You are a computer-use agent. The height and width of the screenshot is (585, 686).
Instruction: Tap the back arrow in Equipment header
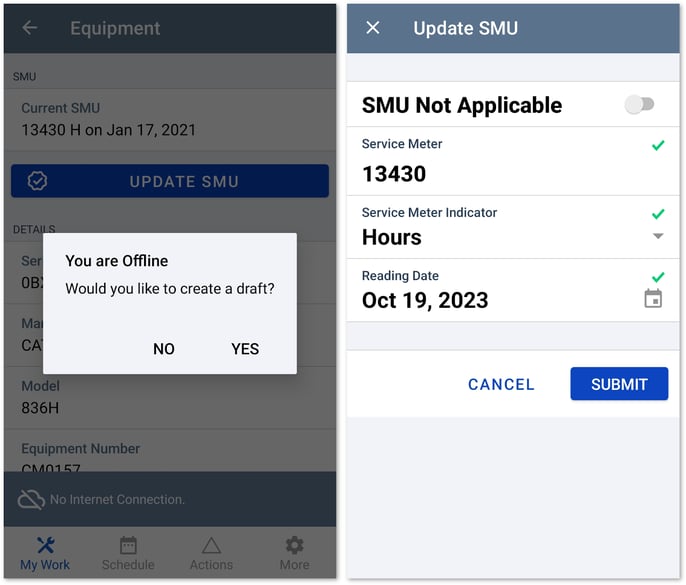click(30, 28)
